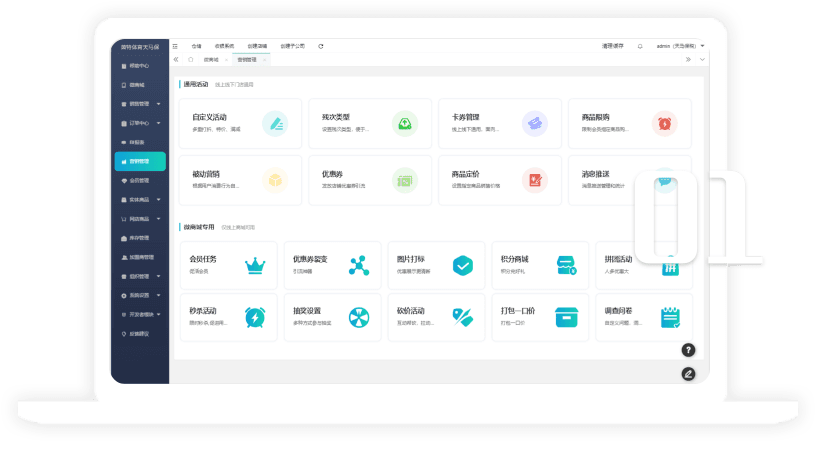The width and height of the screenshot is (816, 453).
Task: Expand the 系统设置 sidebar menu
Action: pyautogui.click(x=139, y=295)
